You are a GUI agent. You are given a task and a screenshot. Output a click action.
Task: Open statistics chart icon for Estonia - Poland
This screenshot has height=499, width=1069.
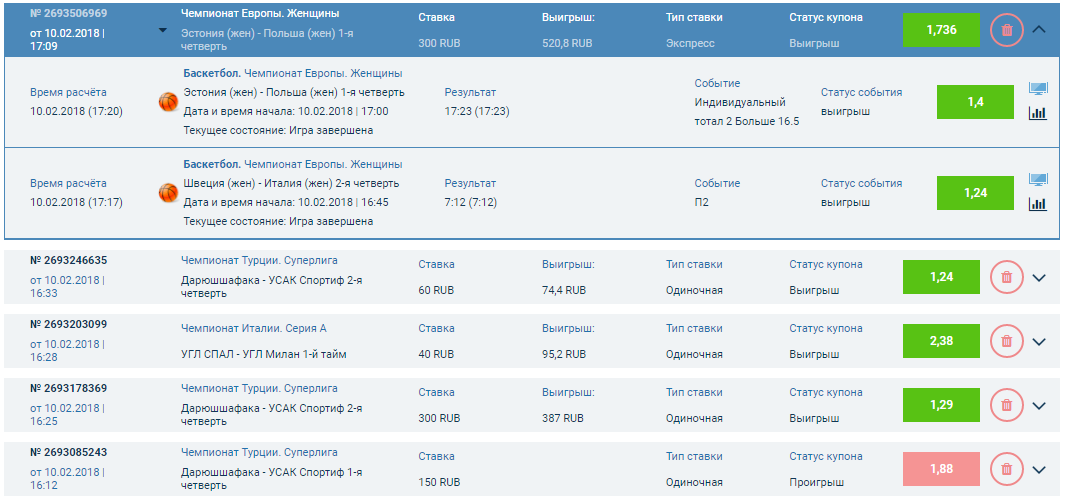(1038, 113)
